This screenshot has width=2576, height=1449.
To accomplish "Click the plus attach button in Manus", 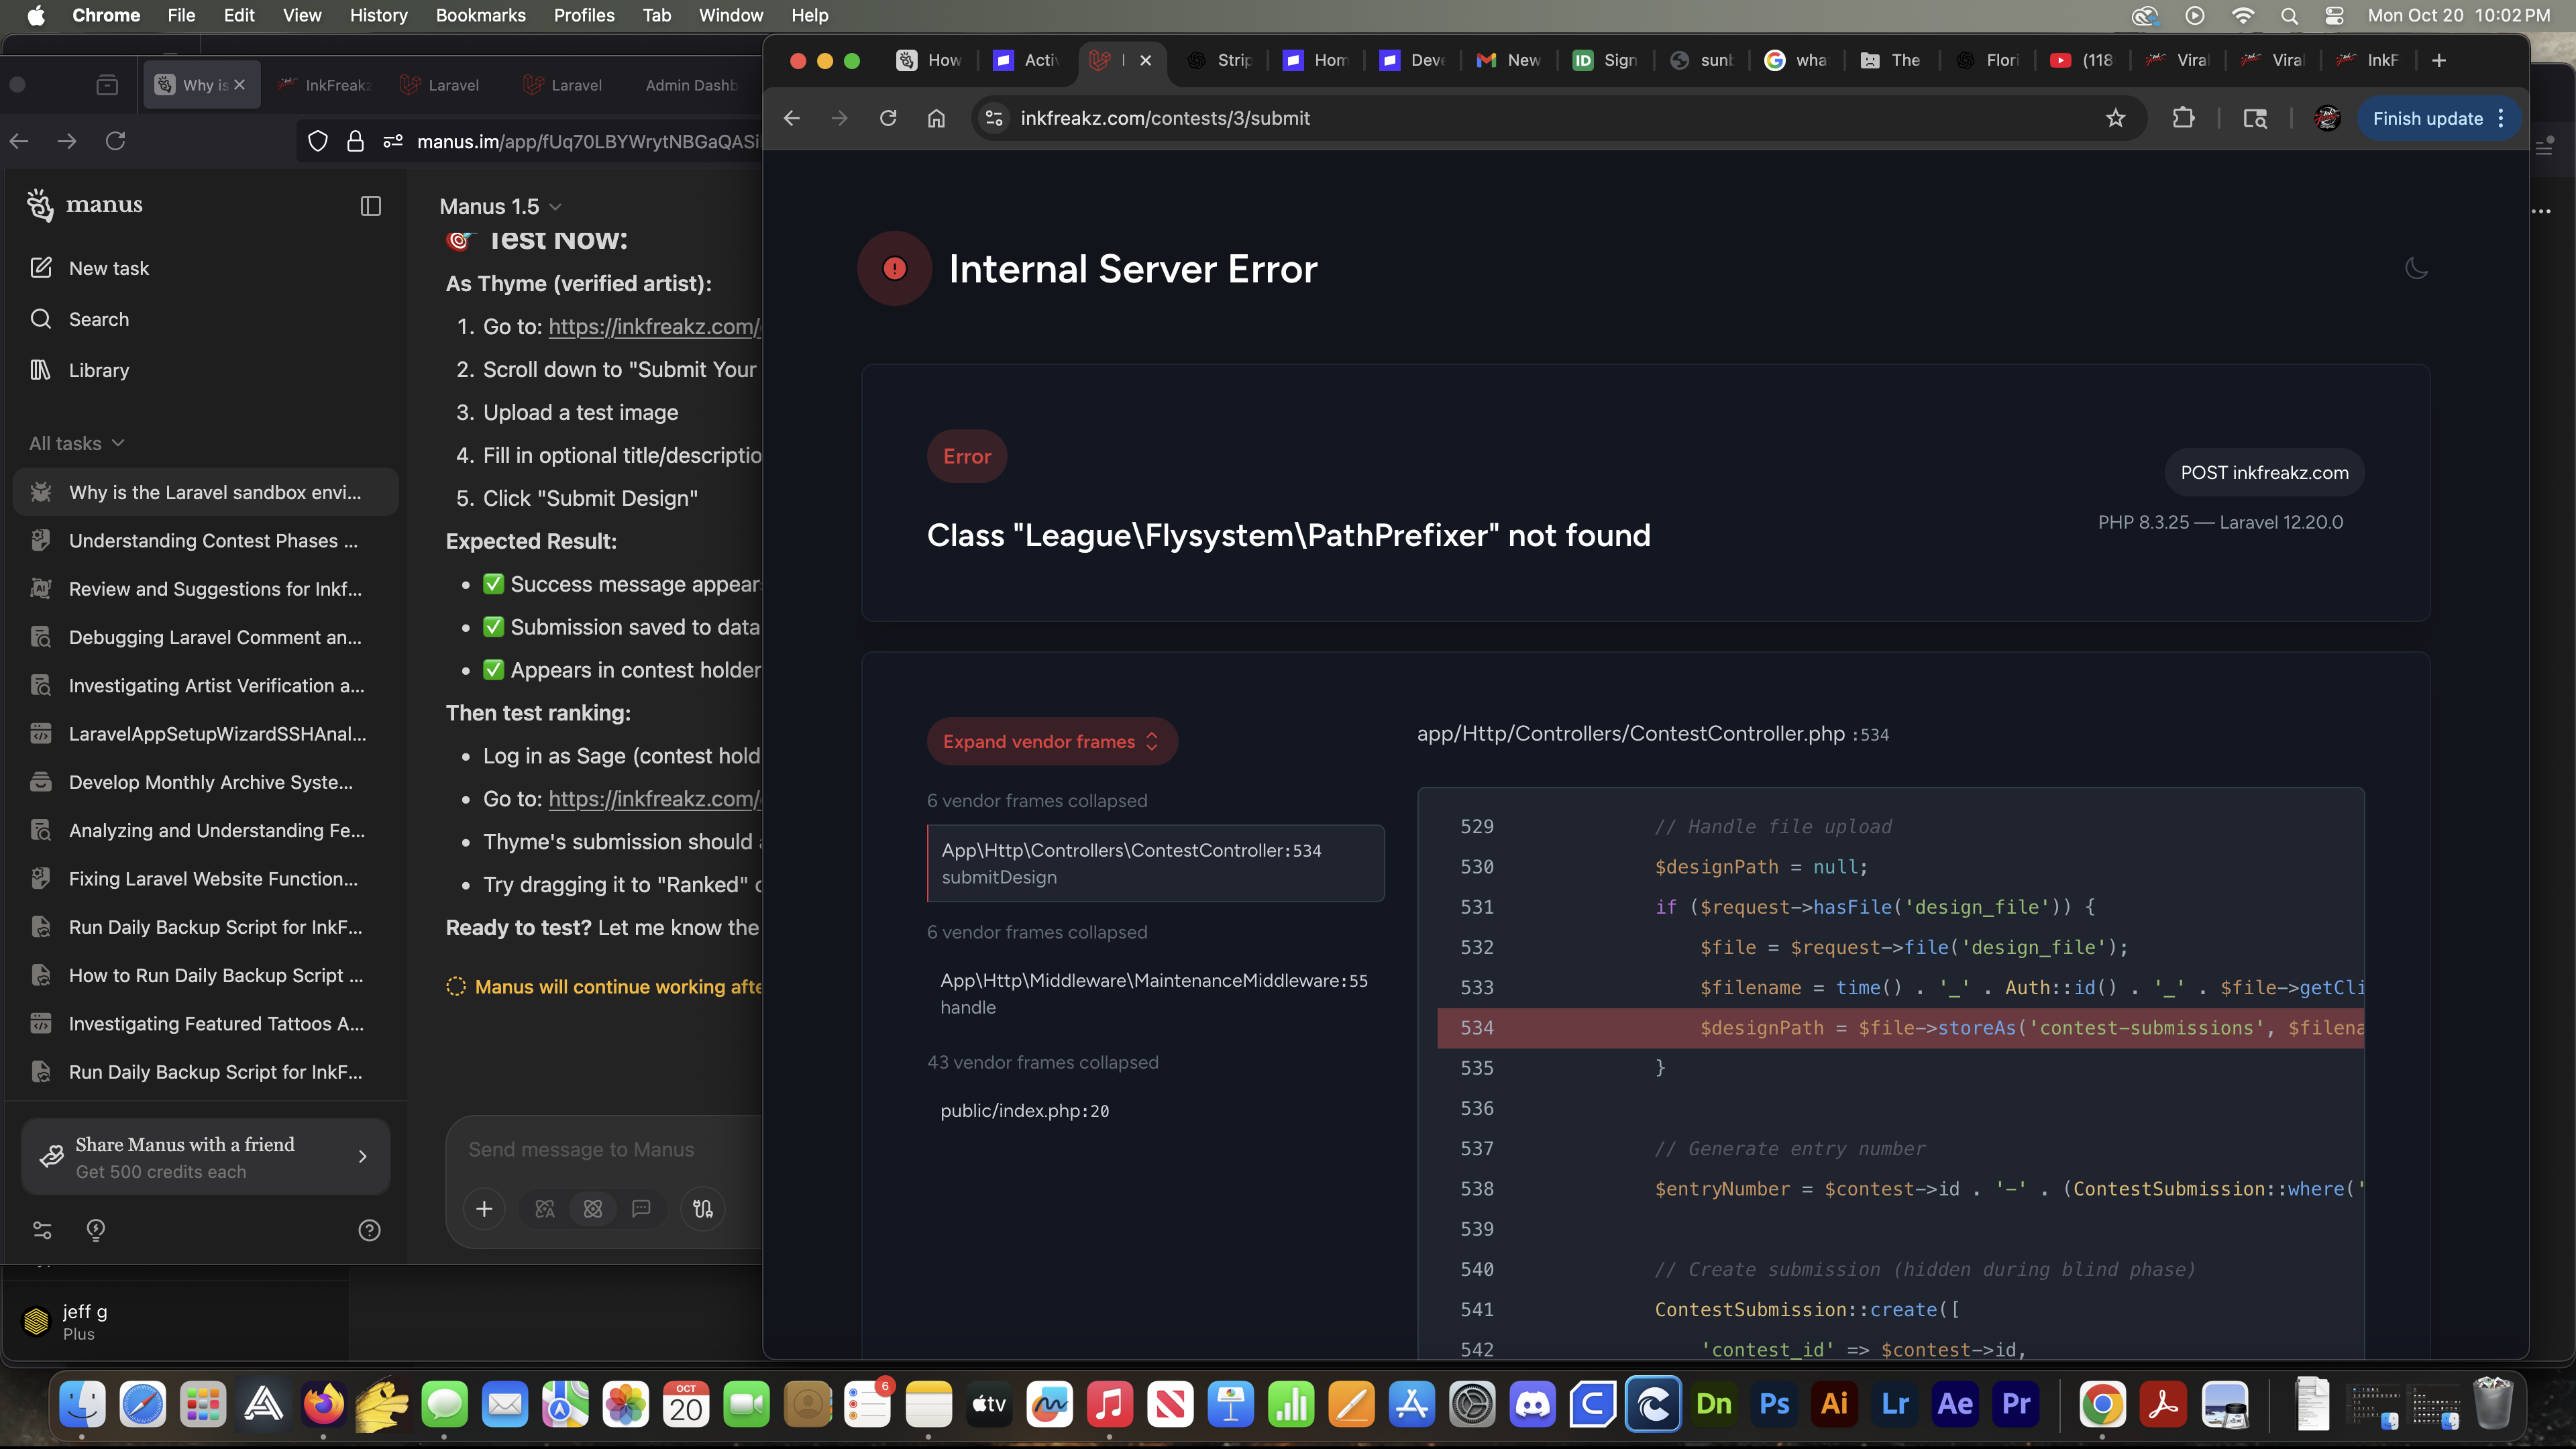I will tap(484, 1209).
